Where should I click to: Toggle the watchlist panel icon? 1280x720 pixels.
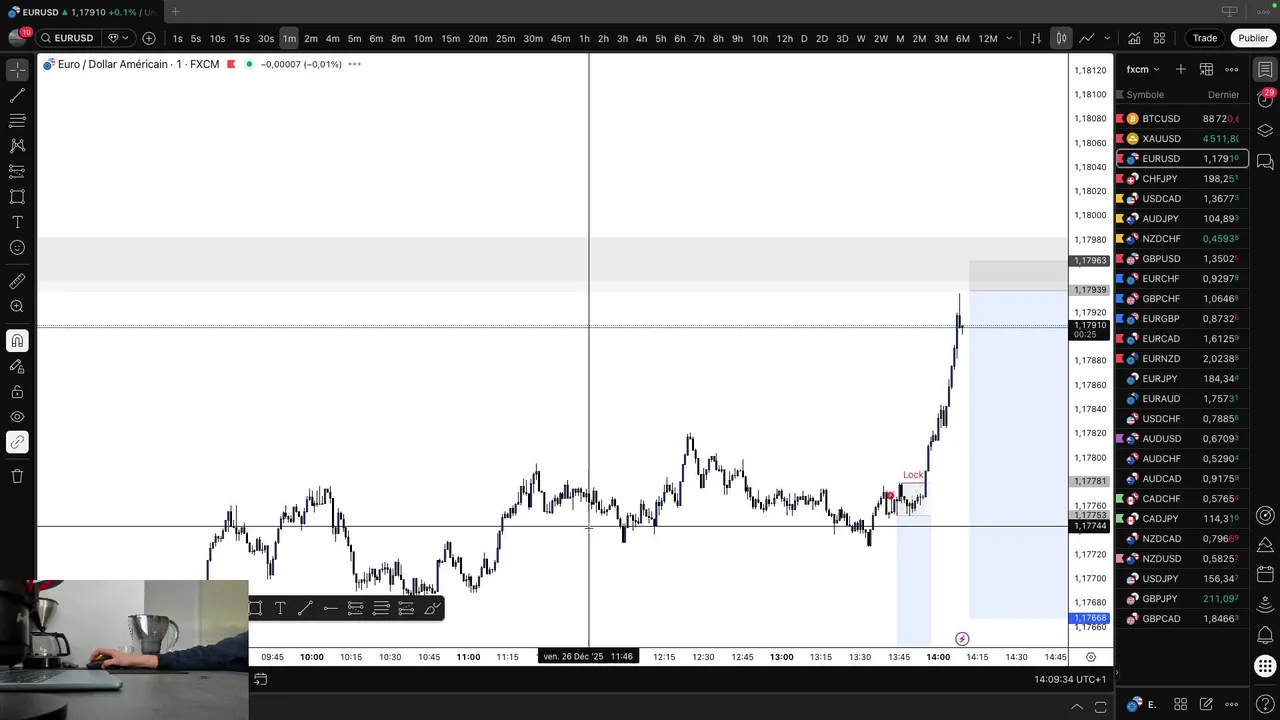pyautogui.click(x=1265, y=69)
